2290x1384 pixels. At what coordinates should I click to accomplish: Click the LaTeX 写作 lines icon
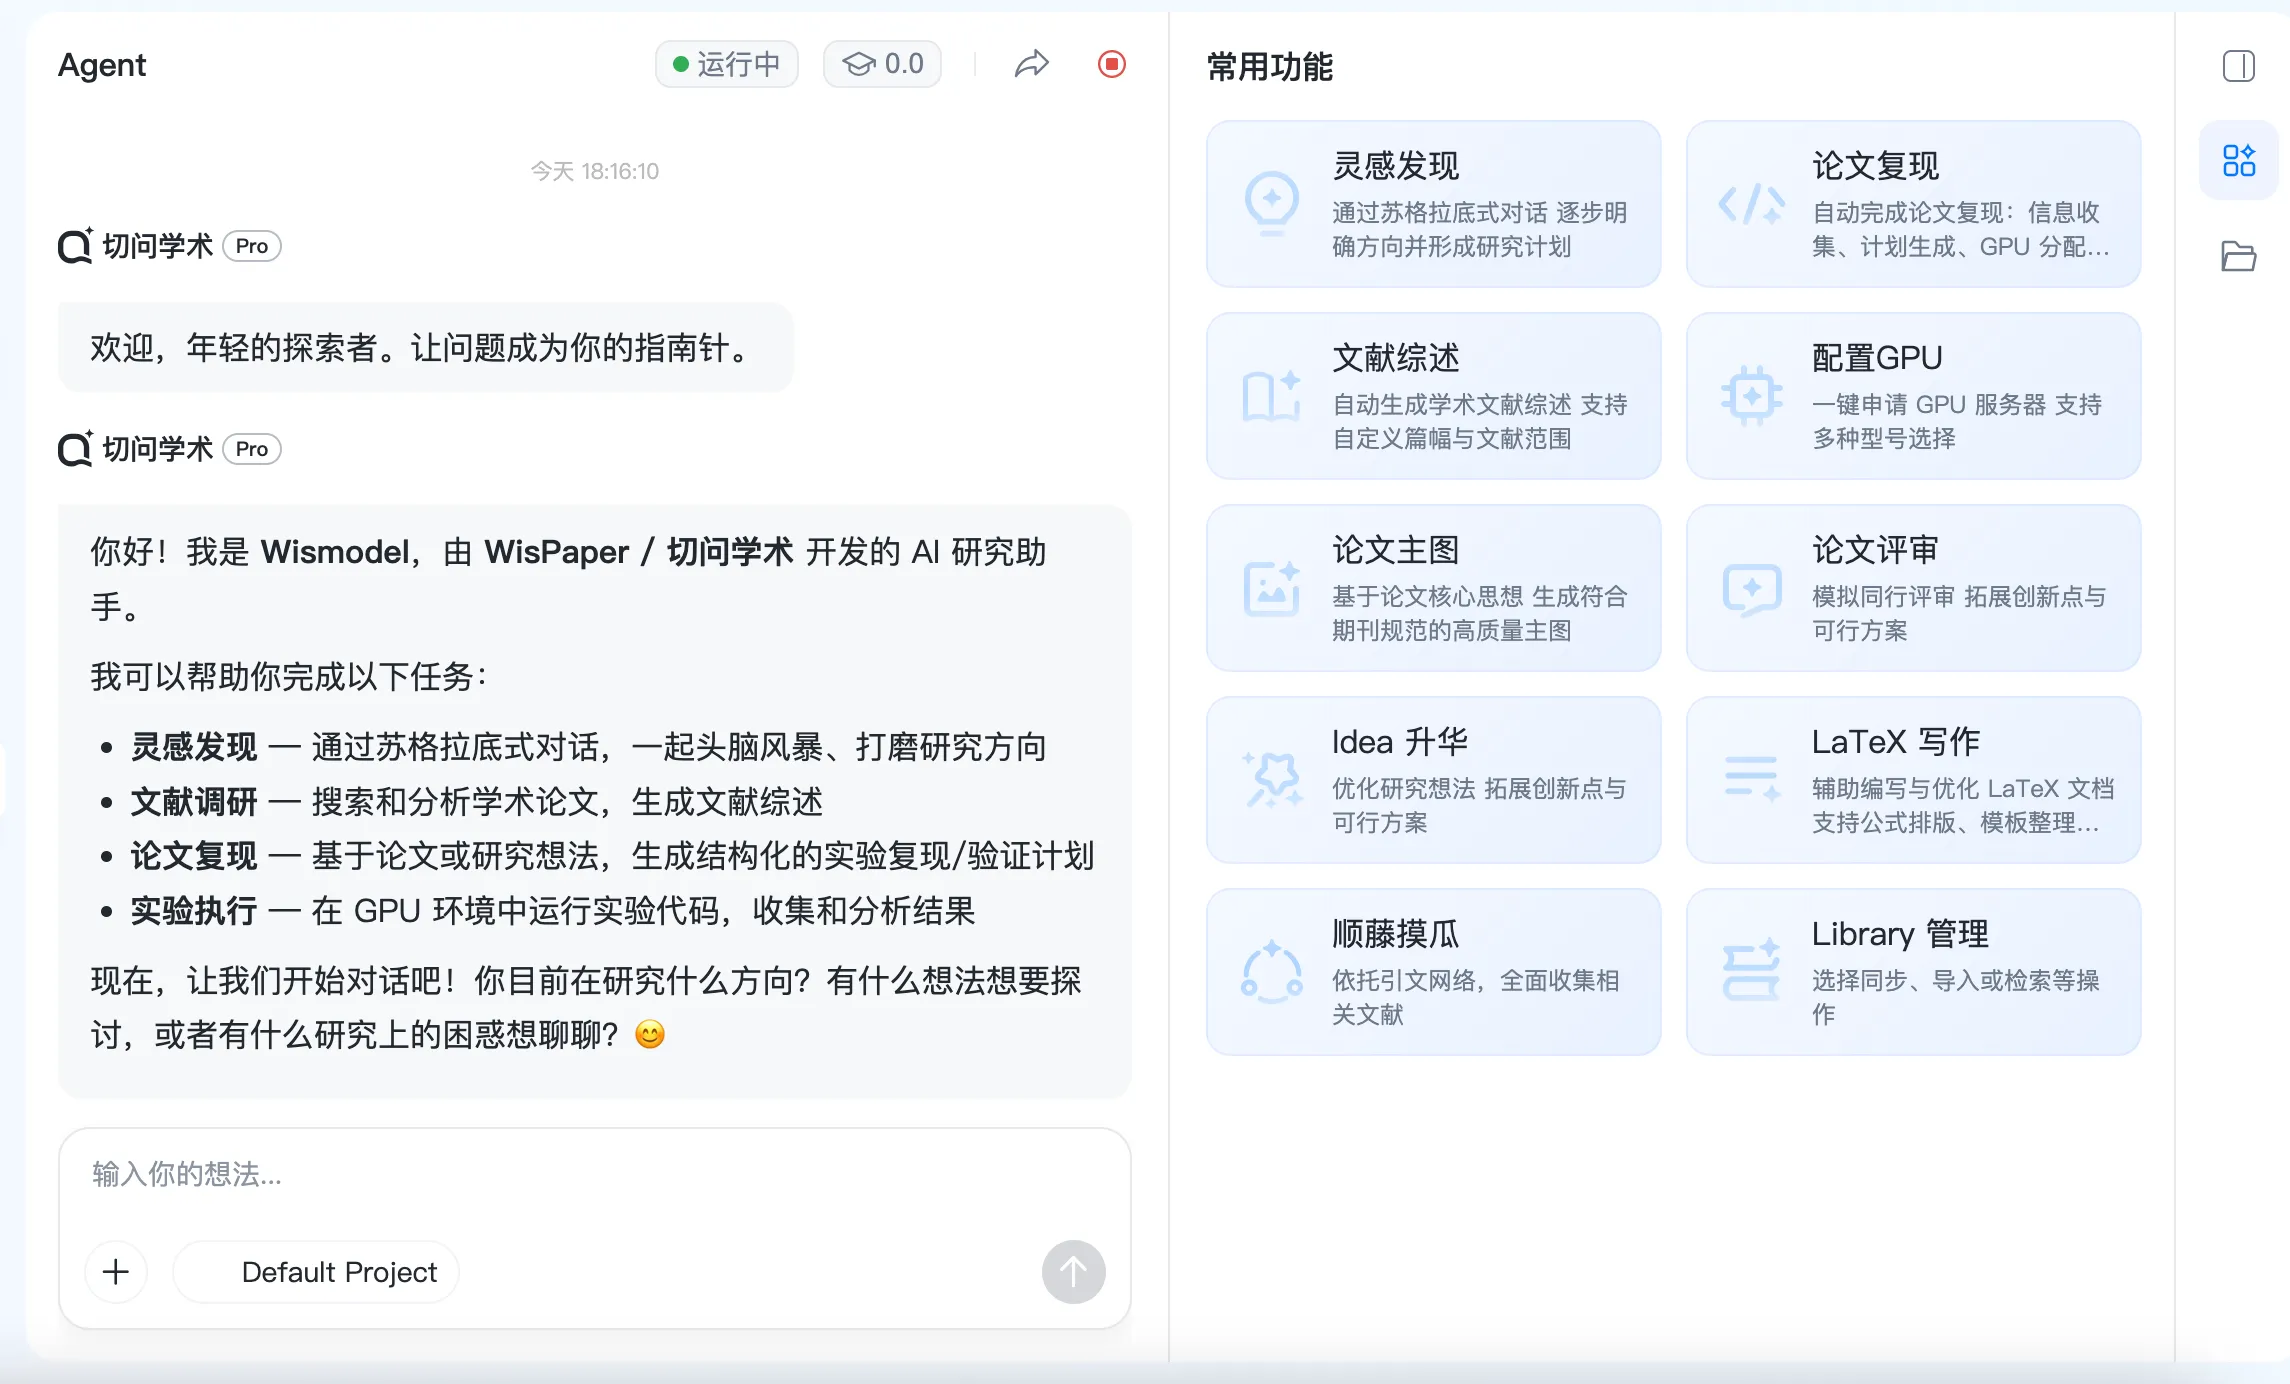(x=1752, y=780)
